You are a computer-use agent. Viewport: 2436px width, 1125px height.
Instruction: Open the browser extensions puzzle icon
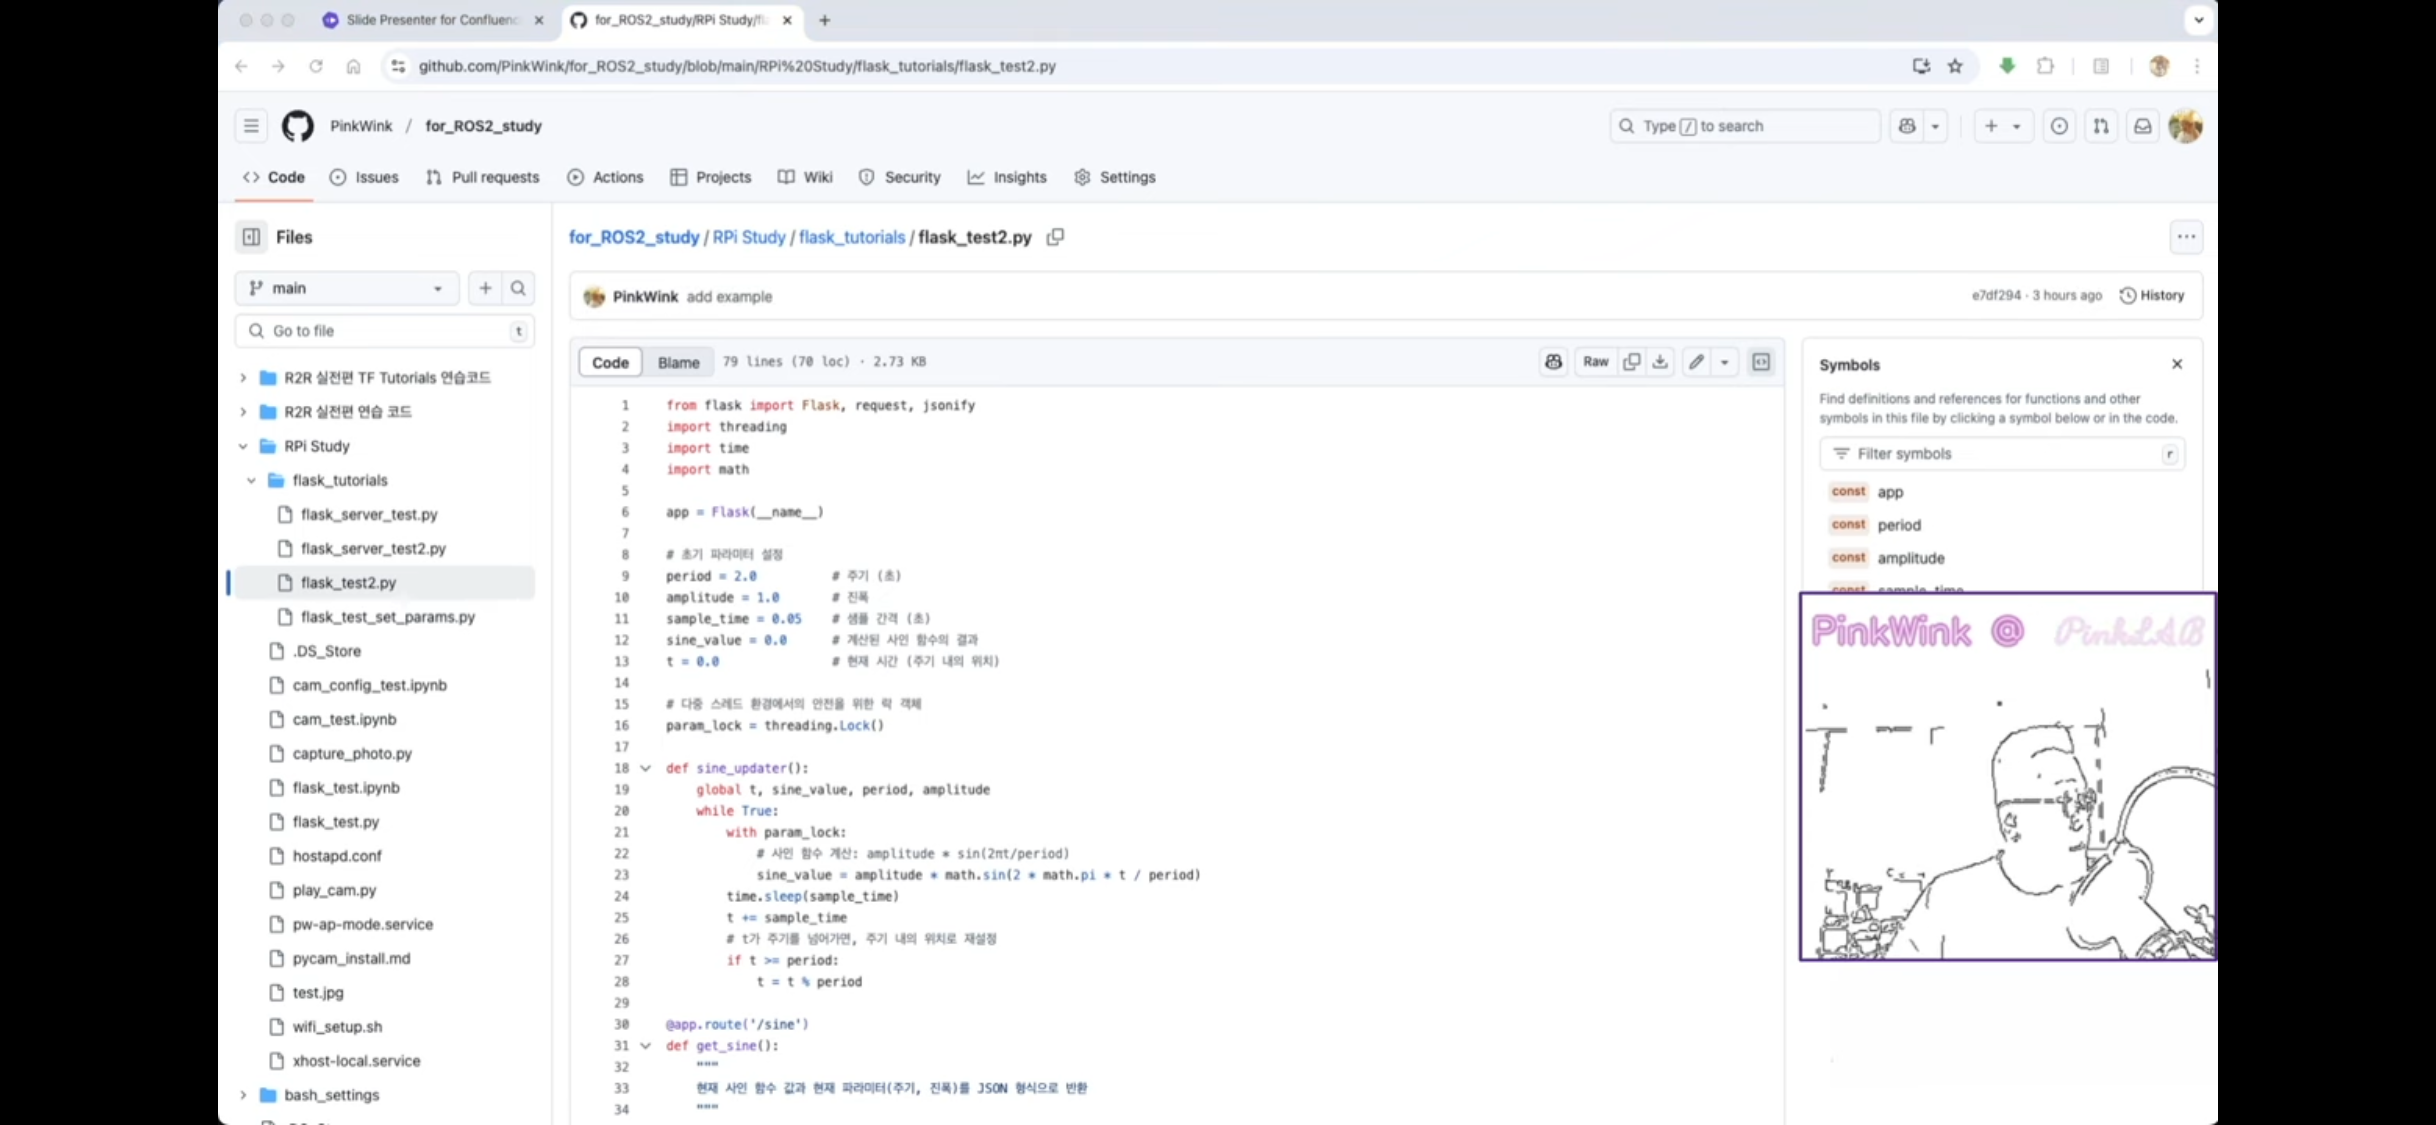click(x=2045, y=66)
